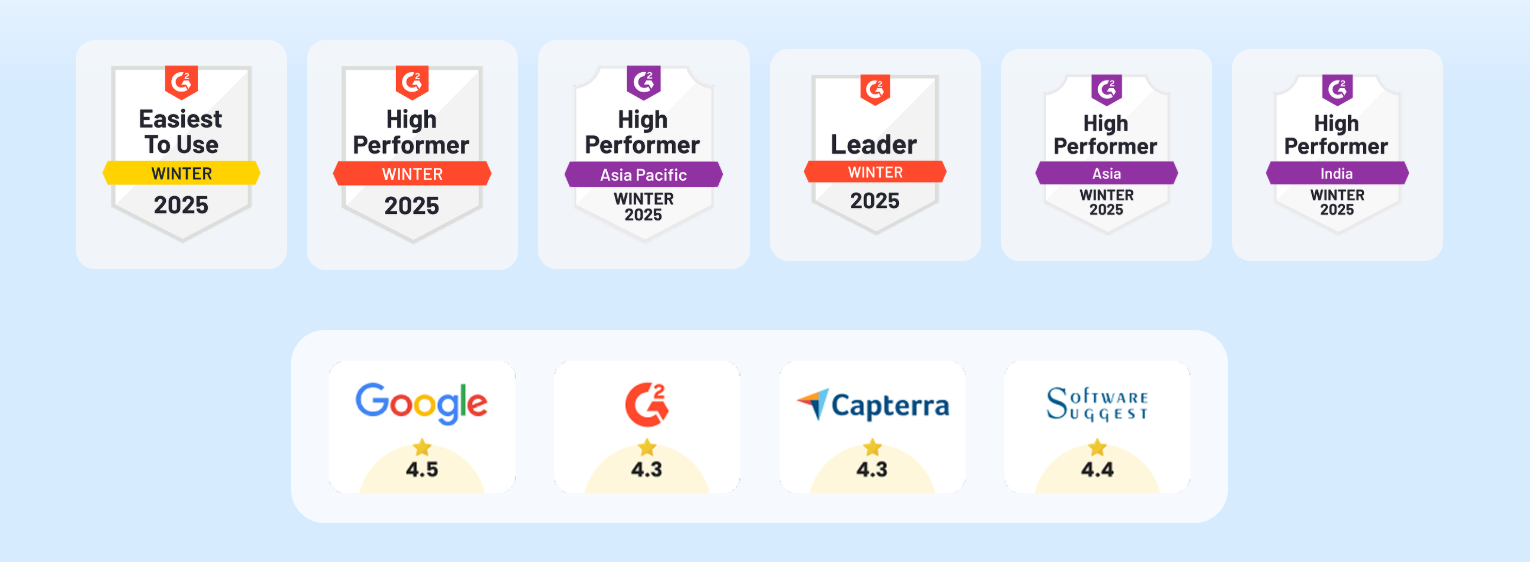This screenshot has width=1530, height=562.
Task: Select the Software Suggest logo
Action: pos(1097,404)
